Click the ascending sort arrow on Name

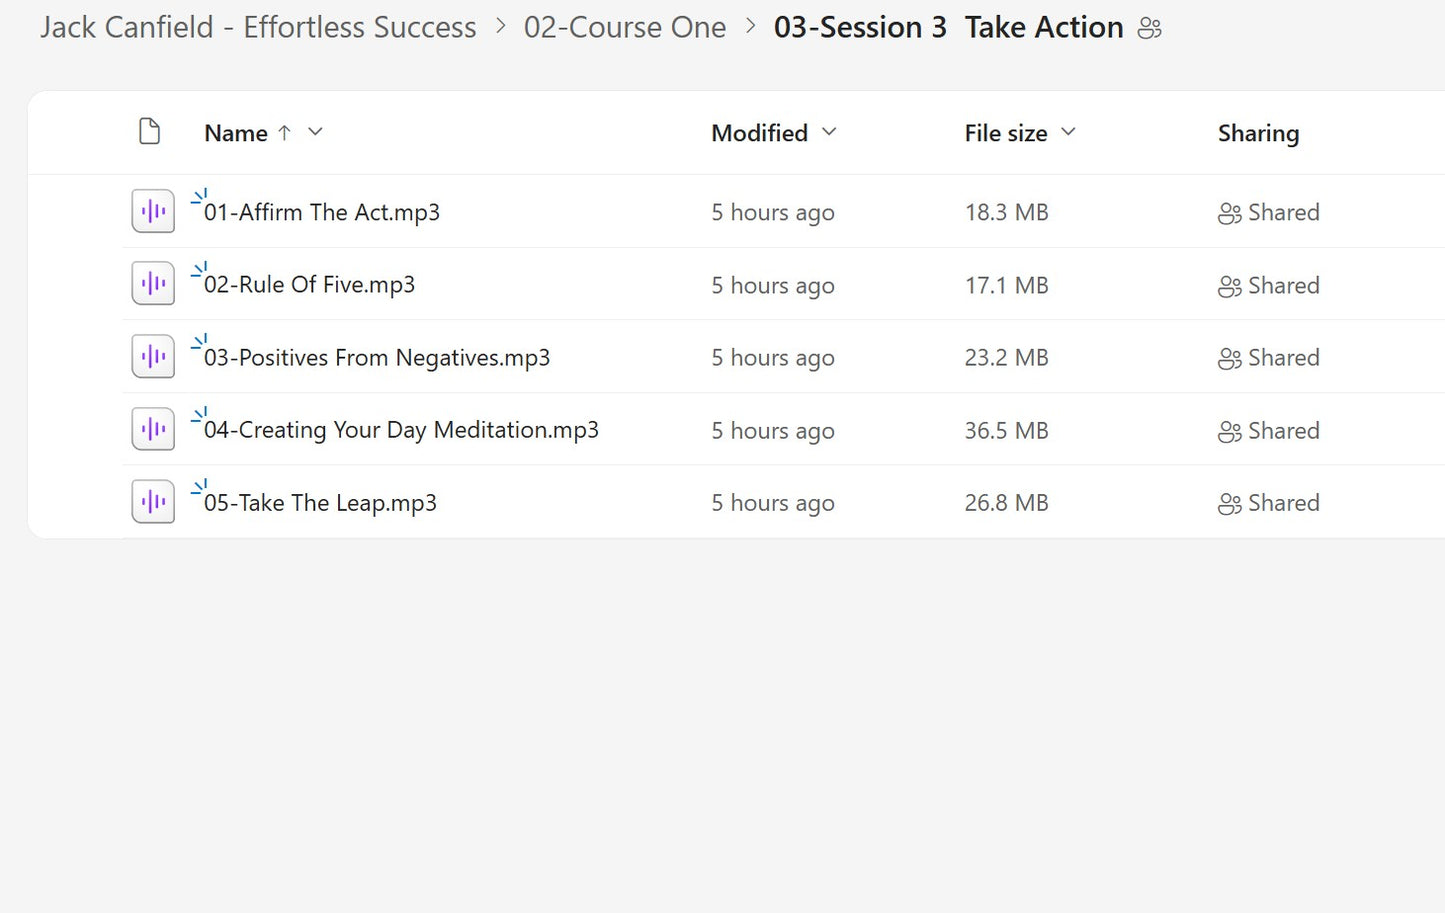point(285,132)
